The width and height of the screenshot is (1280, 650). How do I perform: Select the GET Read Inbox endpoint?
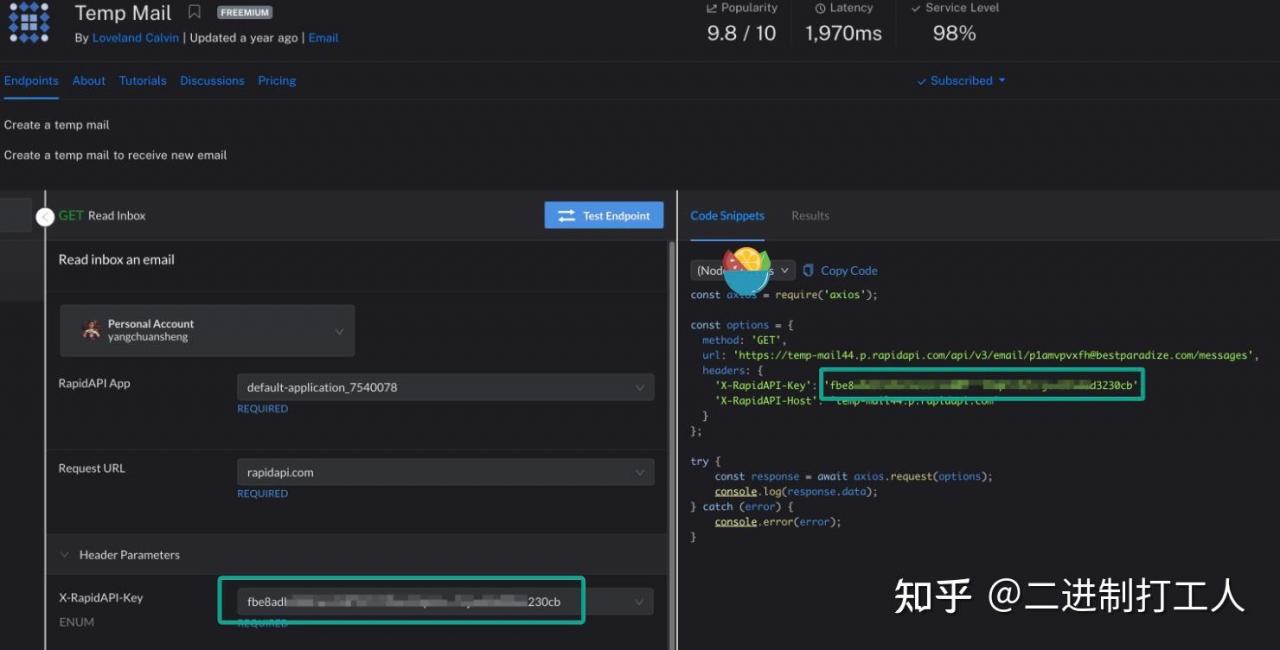point(102,216)
